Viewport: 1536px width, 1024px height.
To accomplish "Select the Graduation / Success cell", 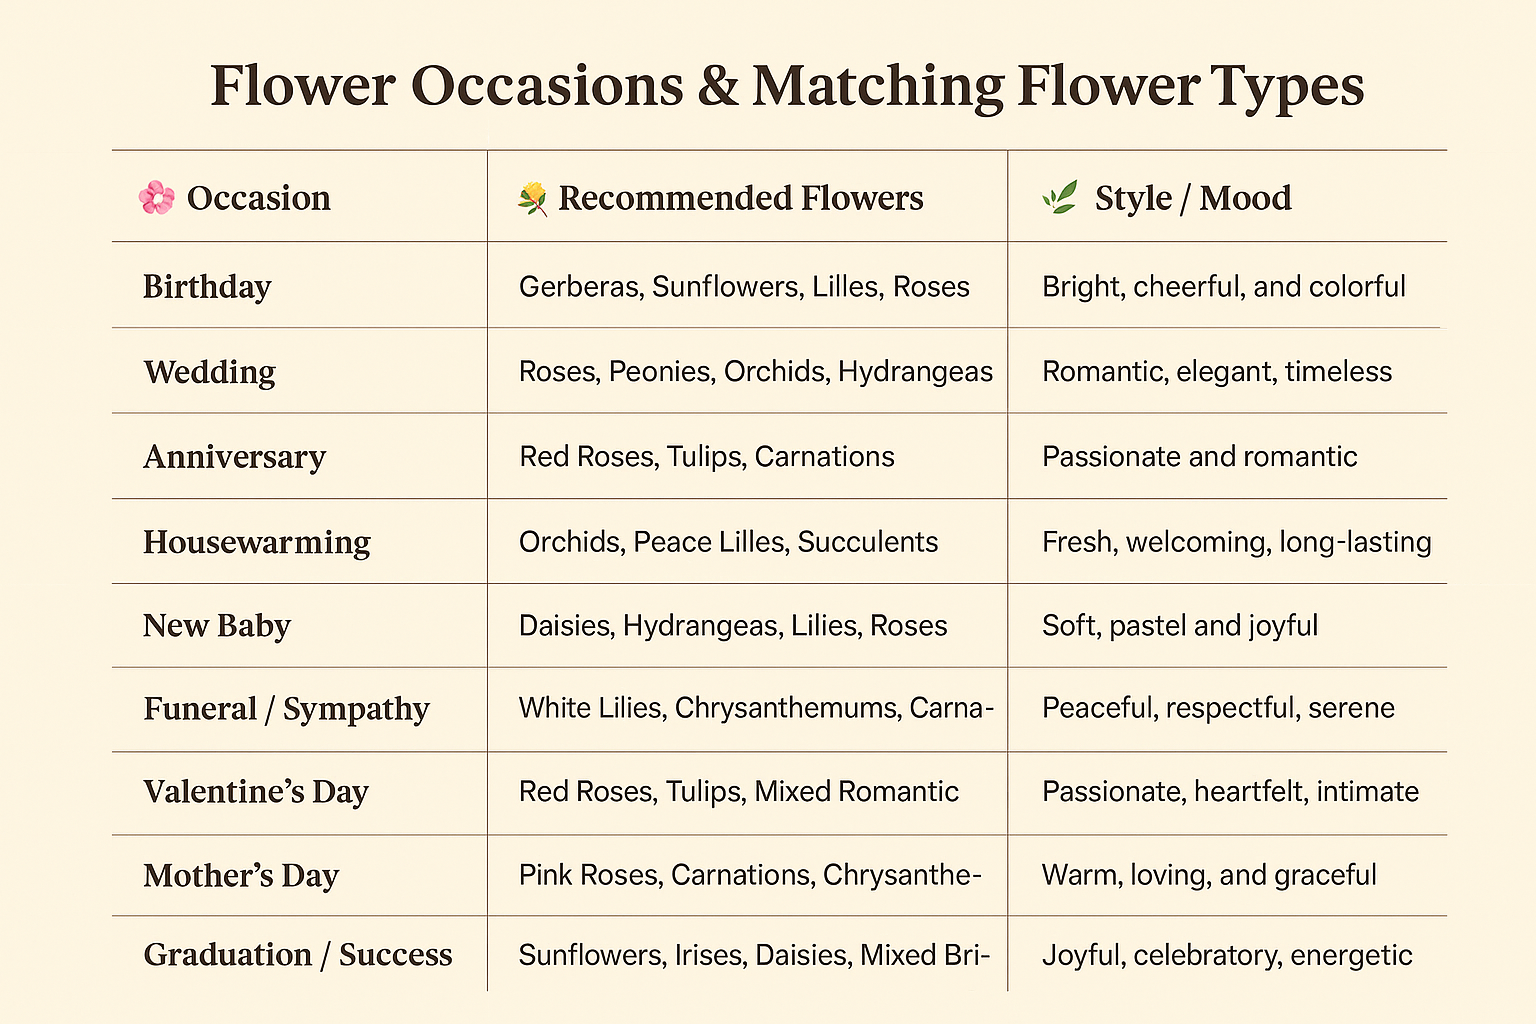I will click(298, 955).
